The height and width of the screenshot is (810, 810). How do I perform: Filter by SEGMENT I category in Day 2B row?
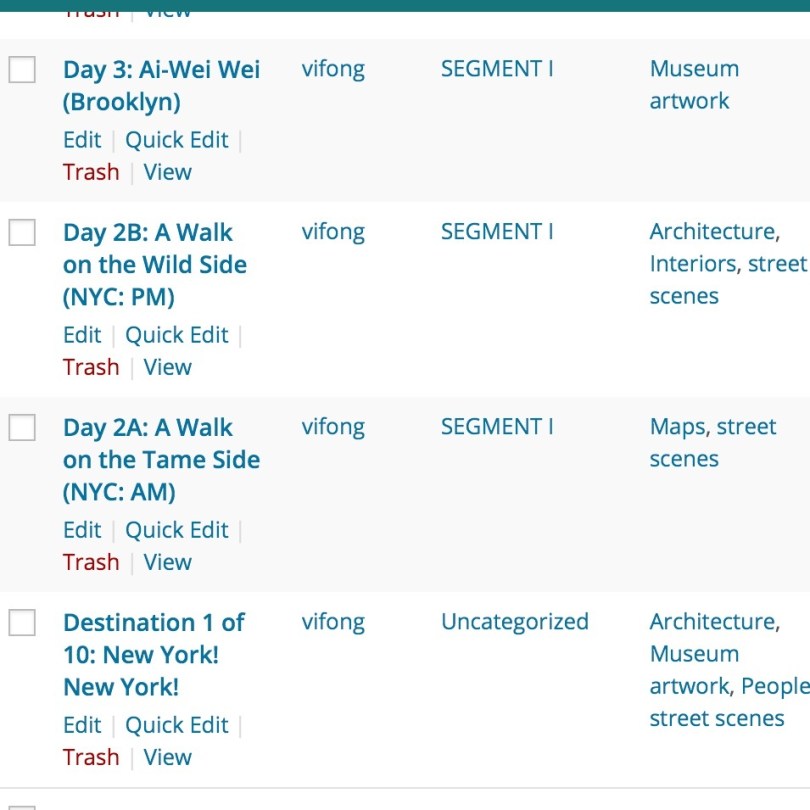coord(497,232)
